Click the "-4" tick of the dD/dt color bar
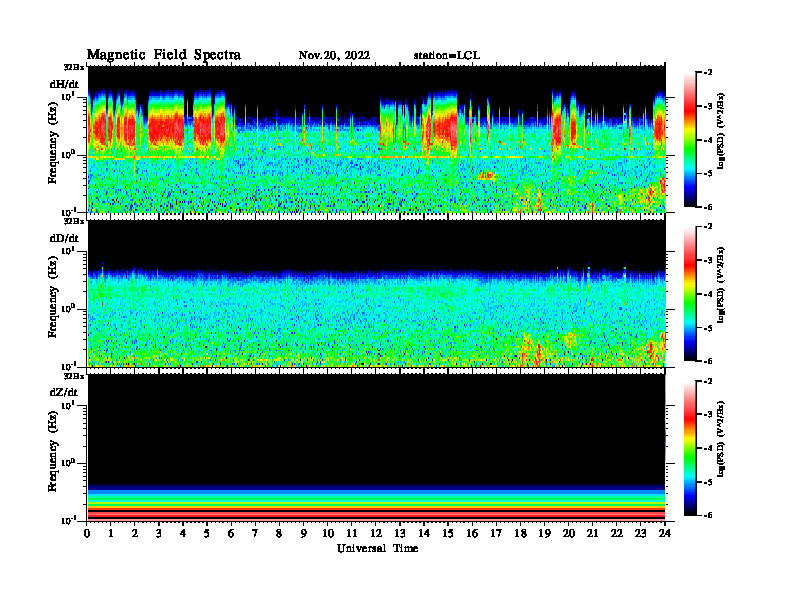This screenshot has height=612, width=792. pos(708,294)
